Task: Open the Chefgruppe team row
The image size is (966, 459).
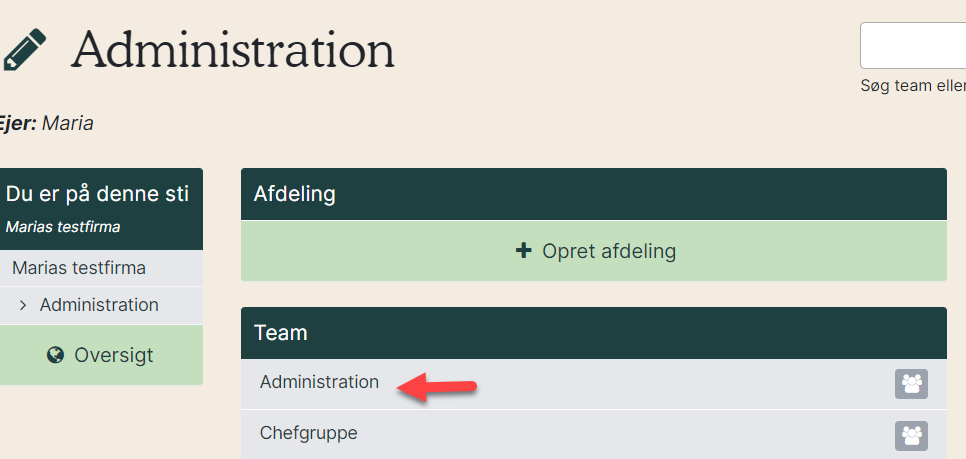Action: tap(594, 434)
